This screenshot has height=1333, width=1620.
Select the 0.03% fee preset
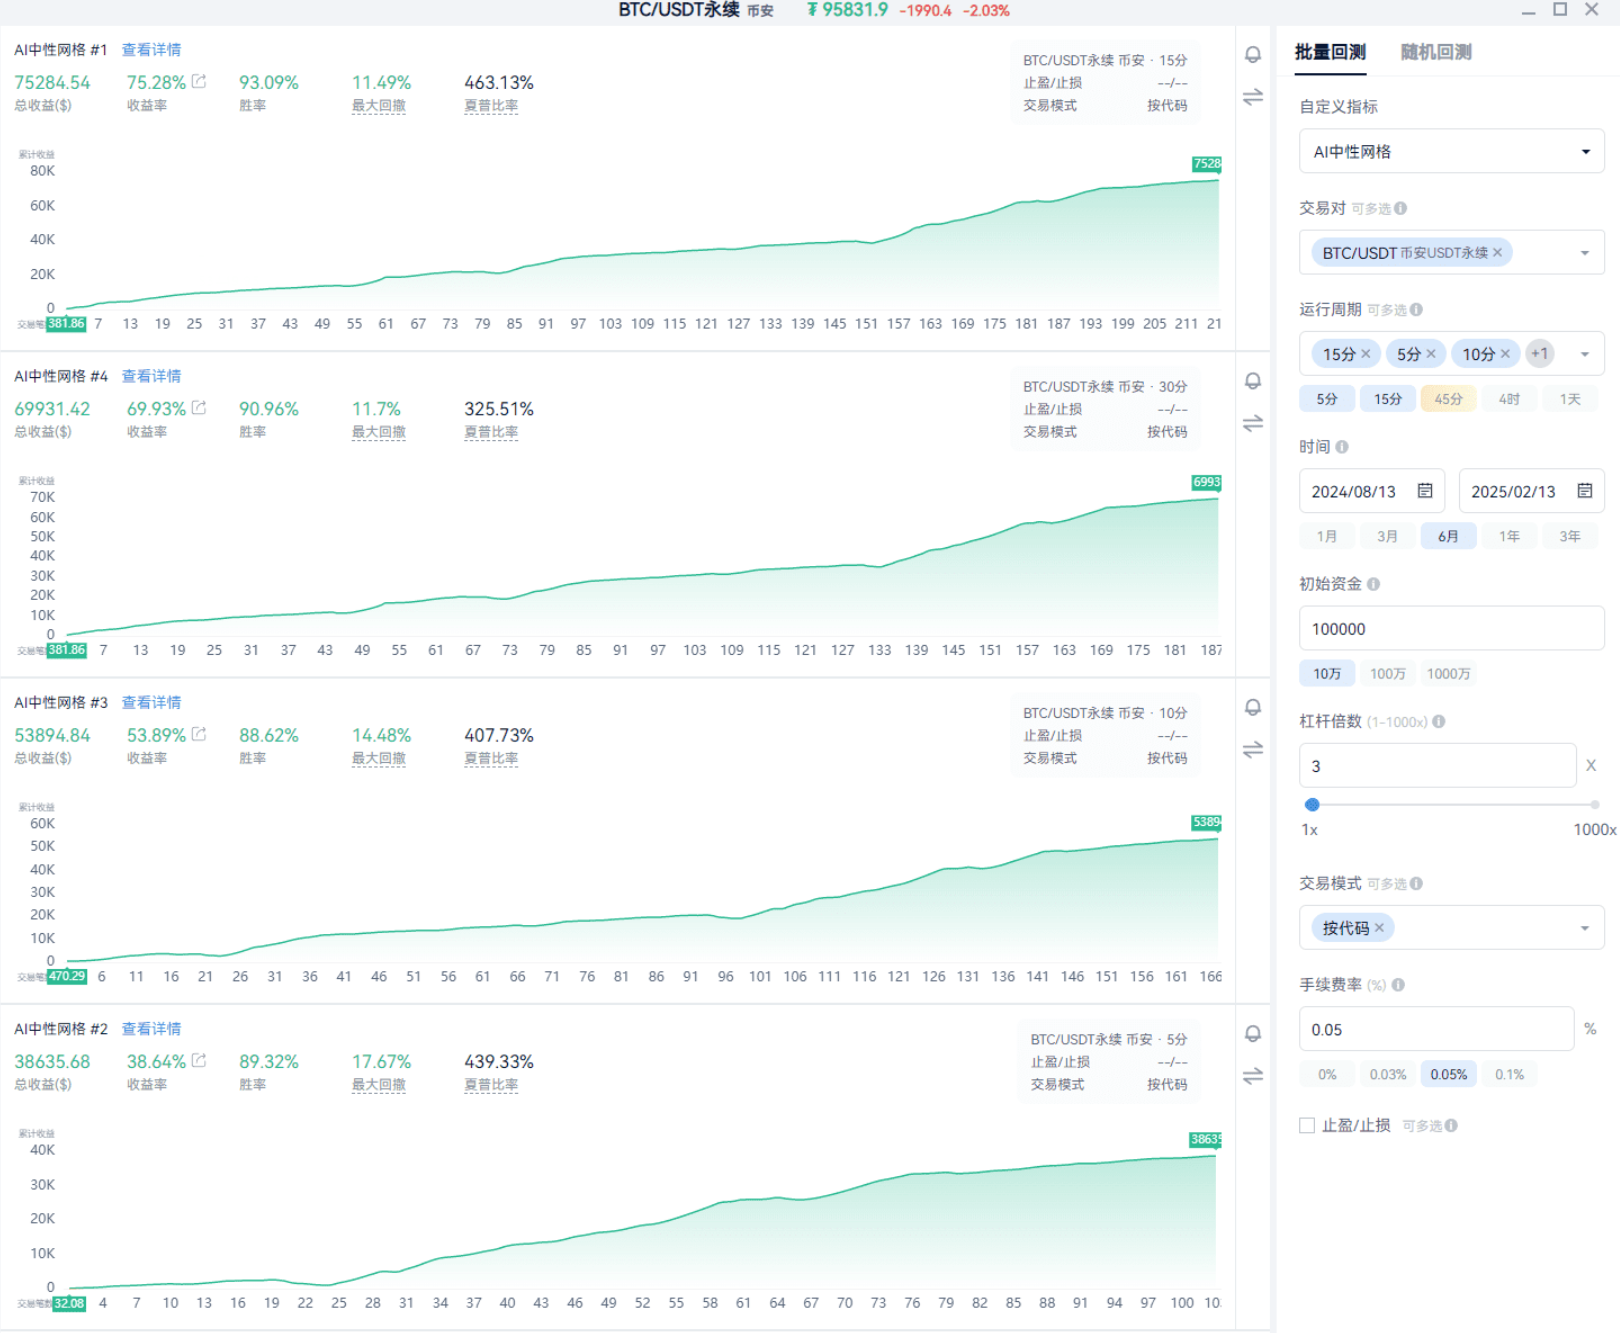coord(1388,1075)
